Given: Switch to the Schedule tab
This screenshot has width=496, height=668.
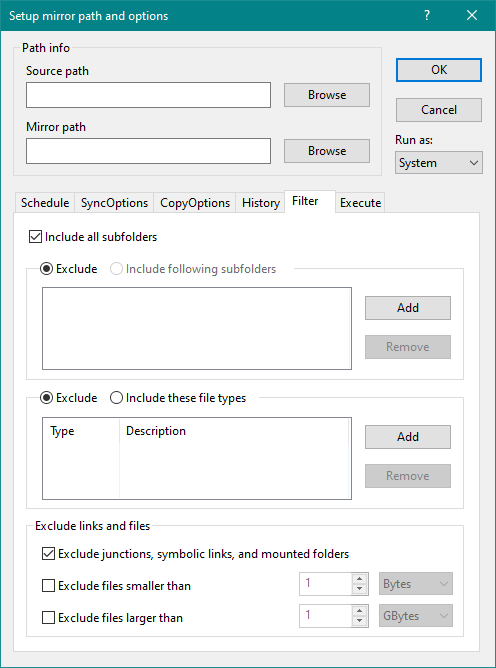Looking at the screenshot, I should pyautogui.click(x=45, y=203).
